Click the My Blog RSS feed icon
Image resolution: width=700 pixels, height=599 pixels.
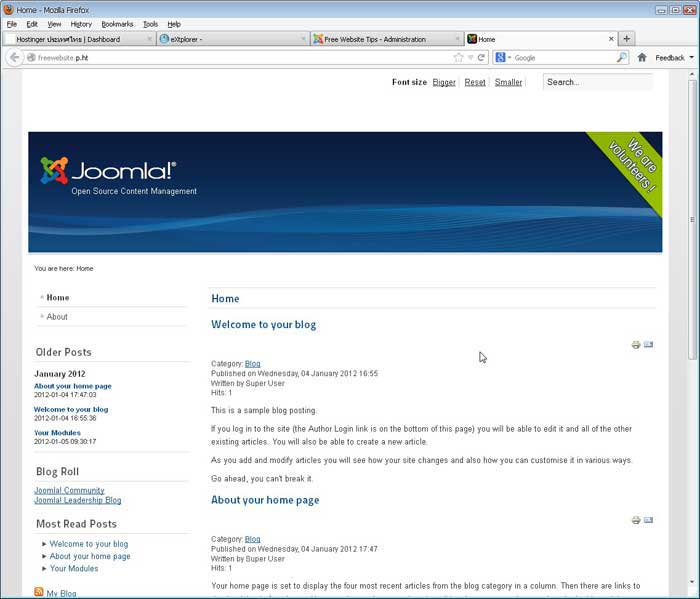pos(39,592)
